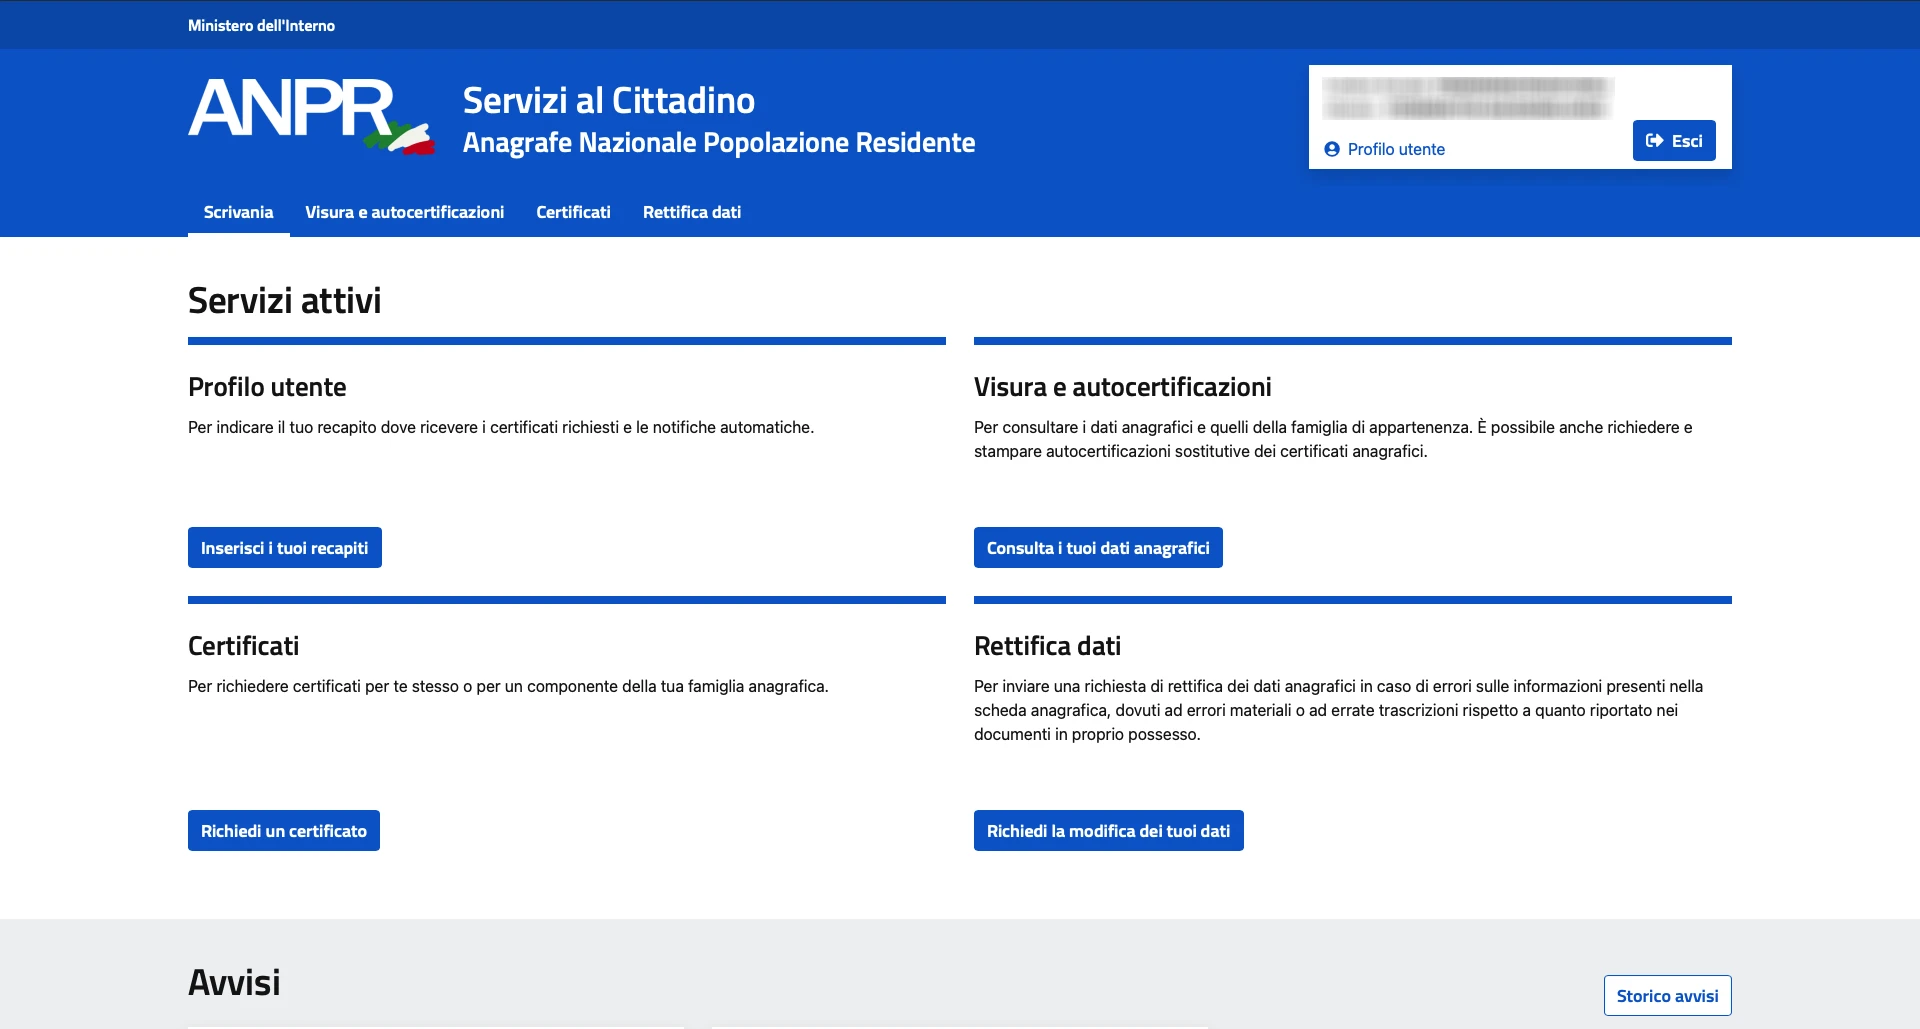The height and width of the screenshot is (1029, 1920).
Task: Click the ANPR logo
Action: pyautogui.click(x=311, y=116)
